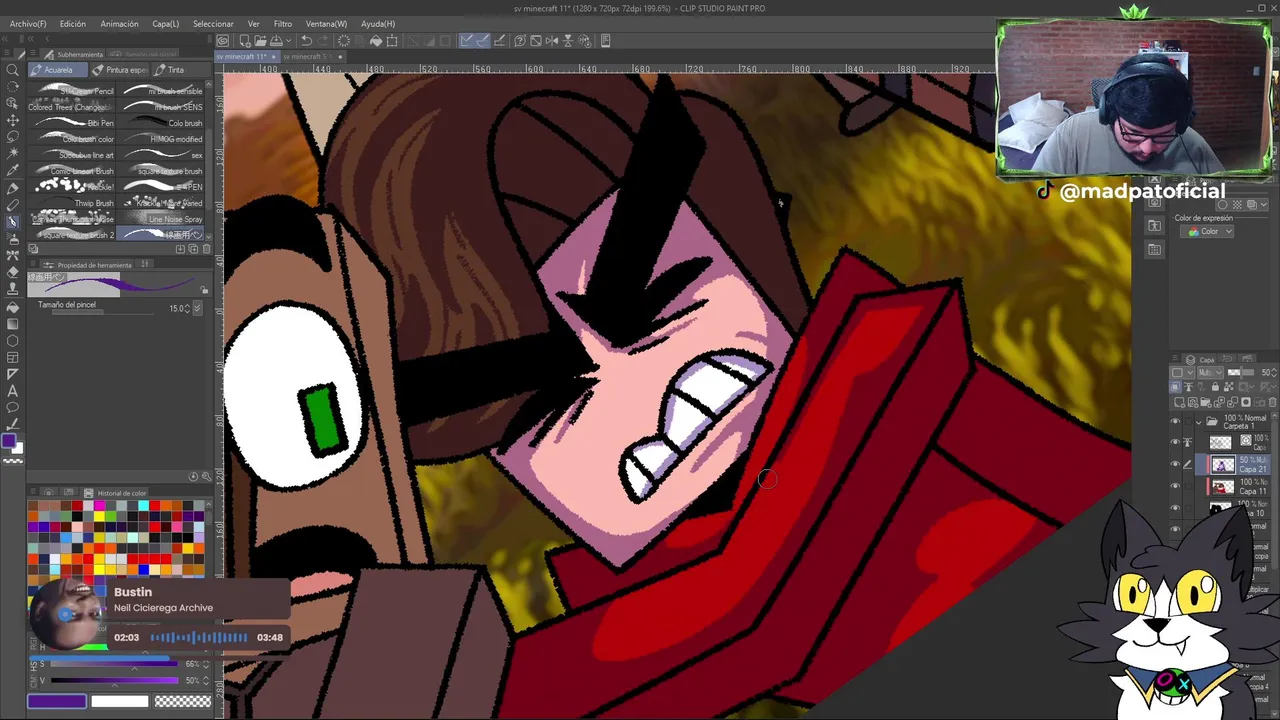Collapse the Carpeta 1 folder
Viewport: 1280px width, 720px height.
1199,422
